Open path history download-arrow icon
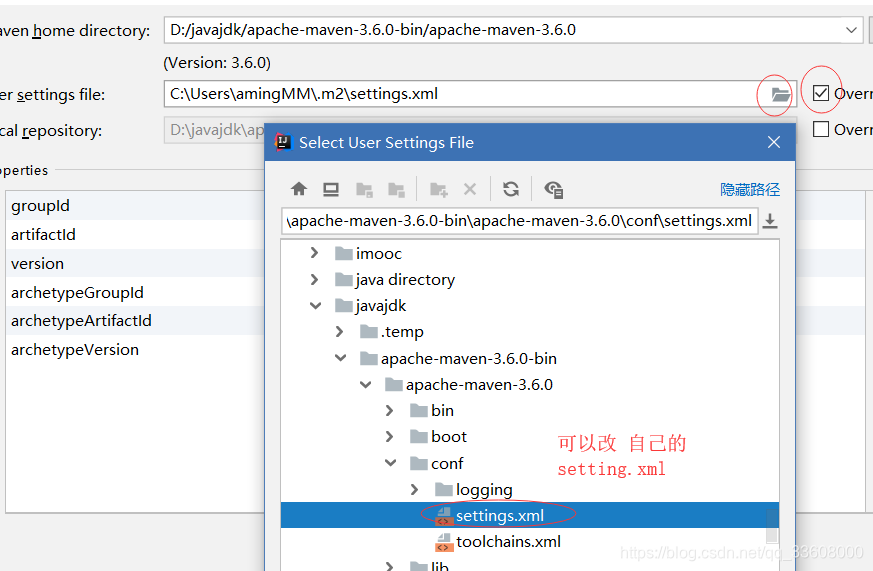 [x=770, y=221]
